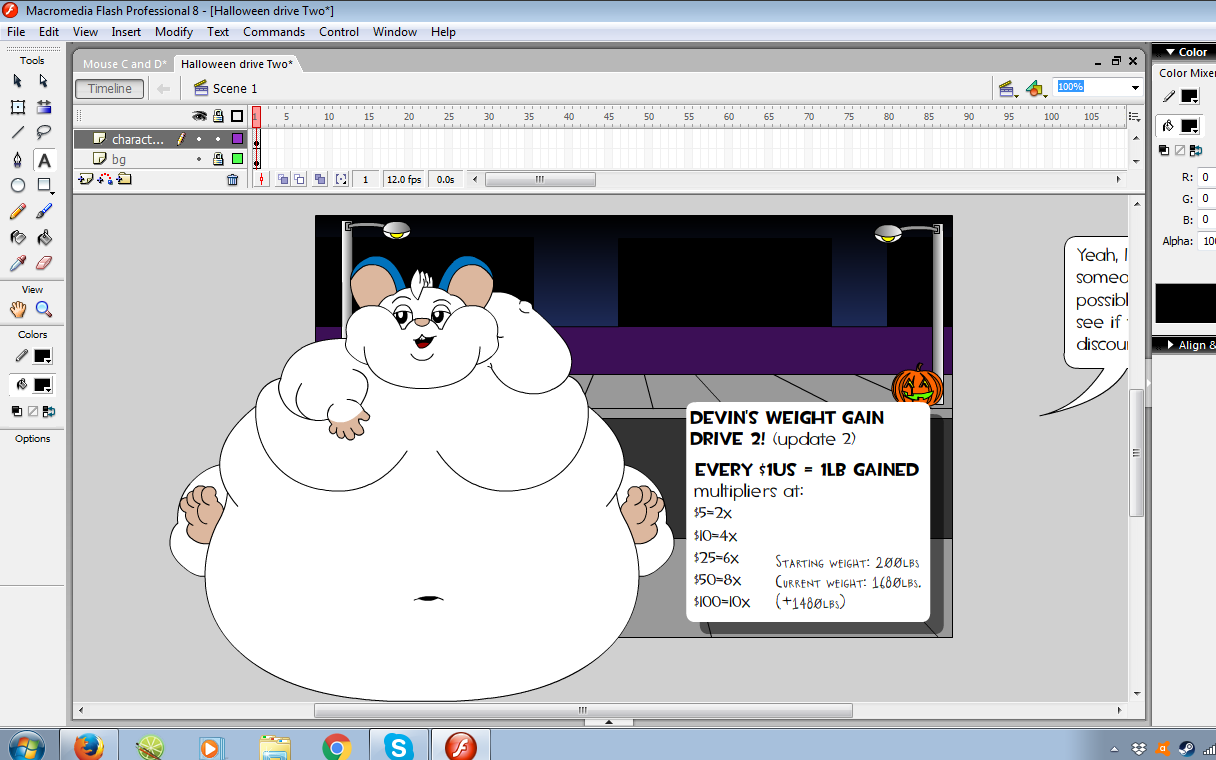
Task: Click the Red value input field
Action: (x=1207, y=177)
